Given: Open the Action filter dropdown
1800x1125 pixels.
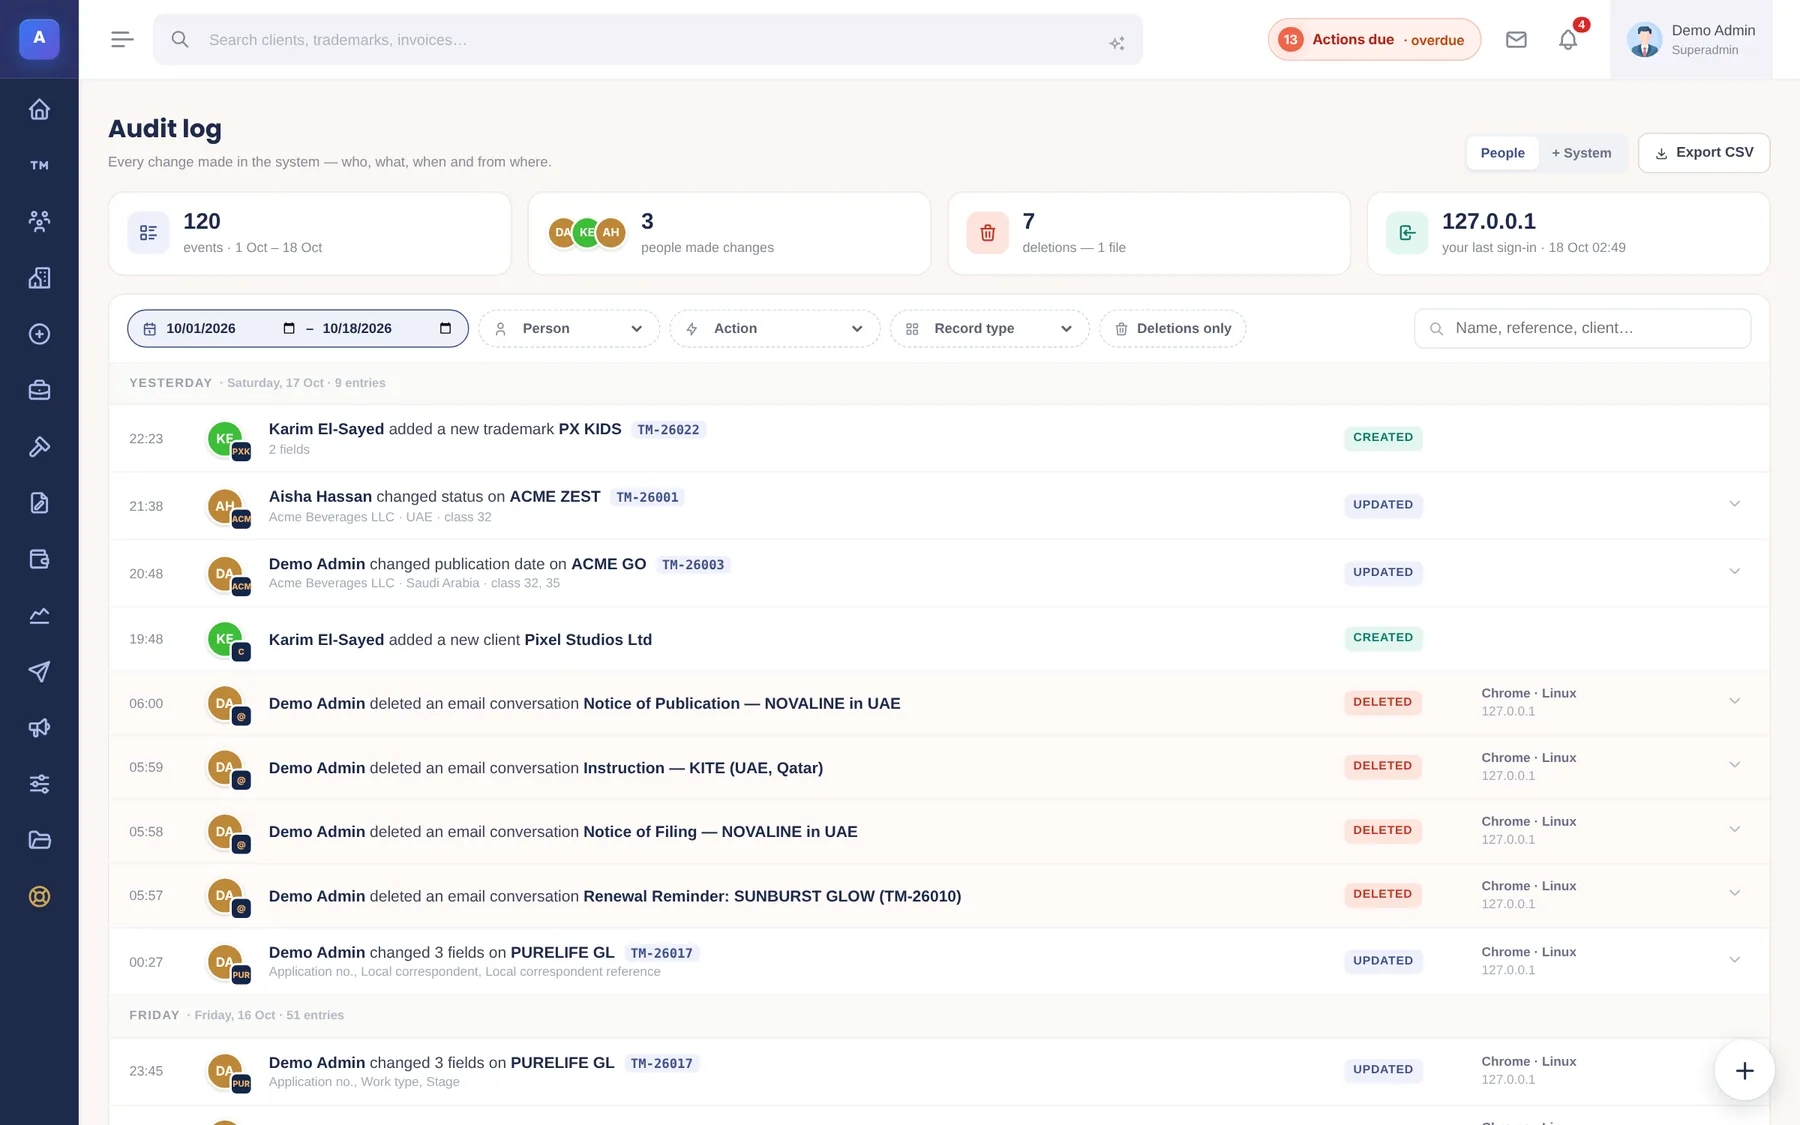Looking at the screenshot, I should point(775,329).
